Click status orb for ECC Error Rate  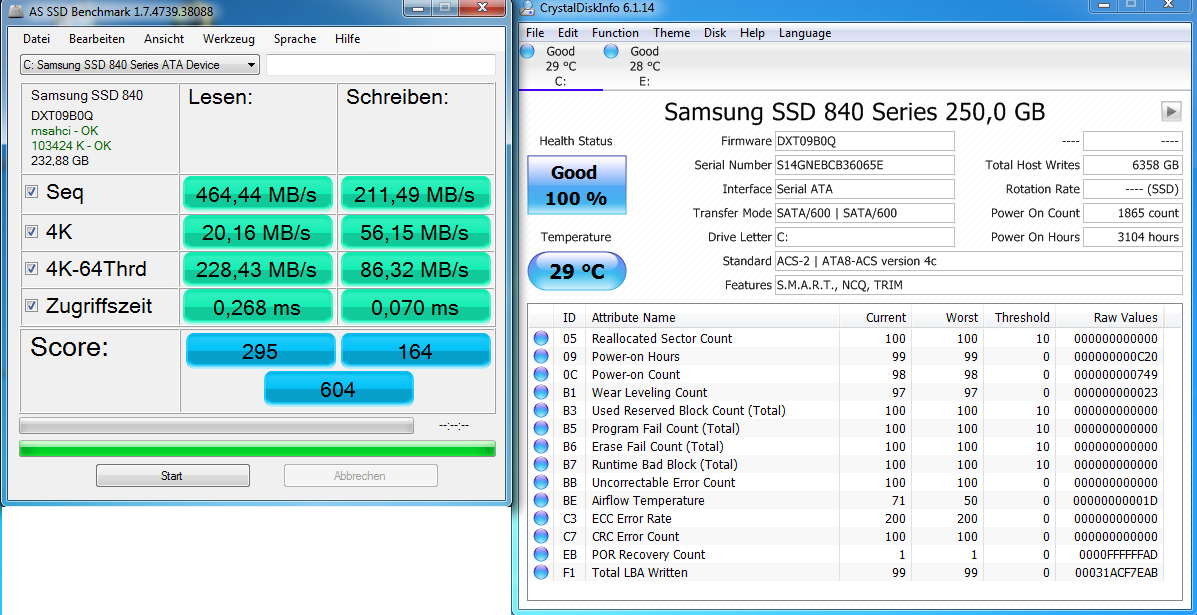541,518
